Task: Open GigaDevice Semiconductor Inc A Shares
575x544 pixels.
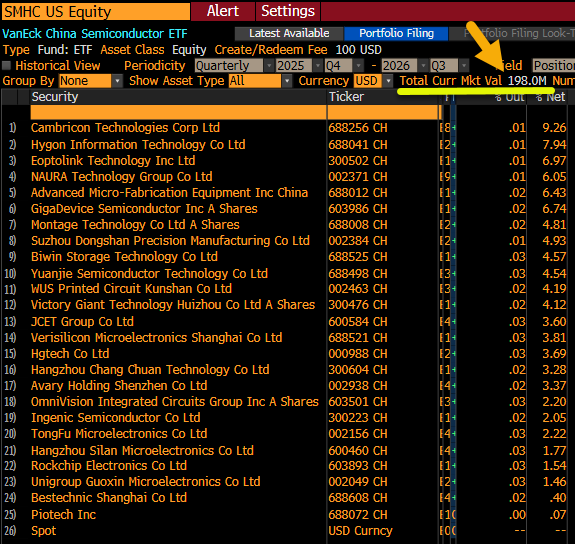Action: [144, 209]
